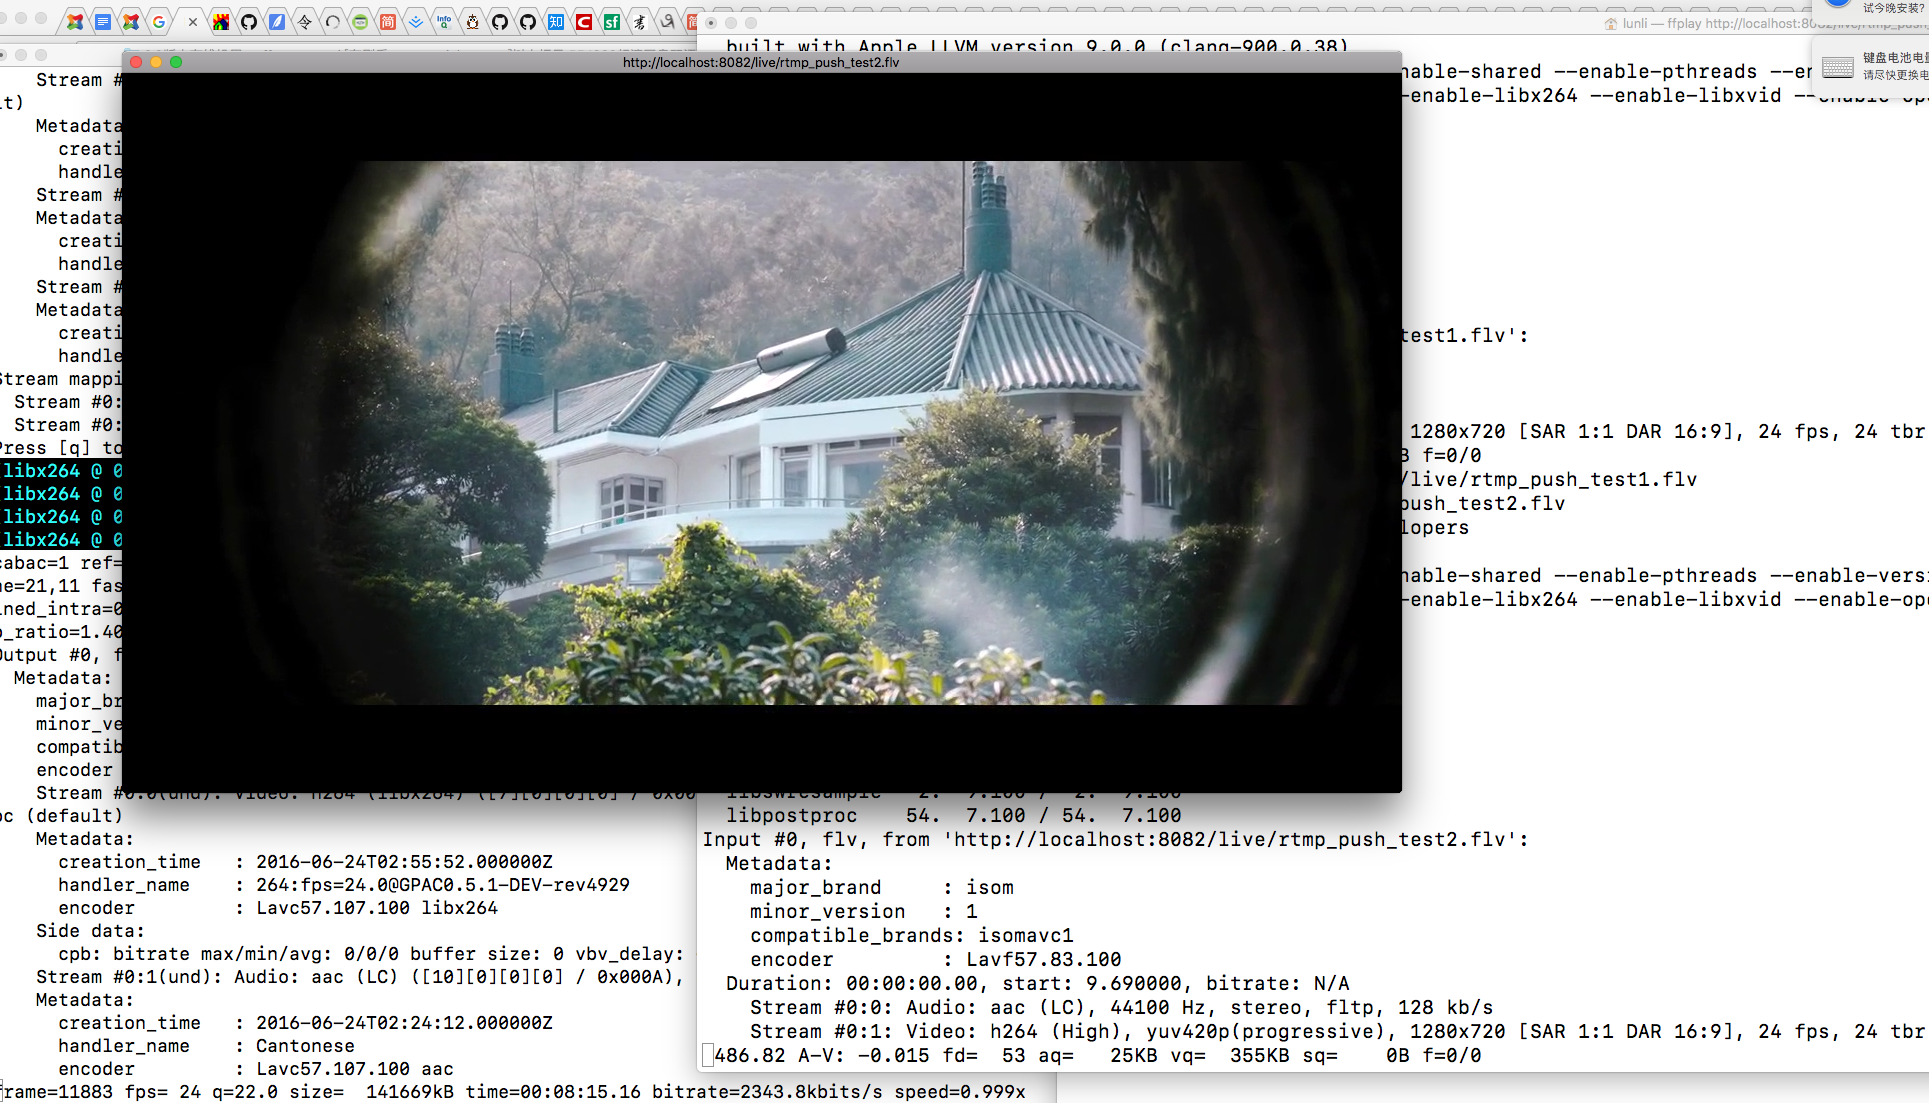Click the "test1.flv':" text in right terminal
Image resolution: width=1929 pixels, height=1103 pixels.
point(1465,336)
